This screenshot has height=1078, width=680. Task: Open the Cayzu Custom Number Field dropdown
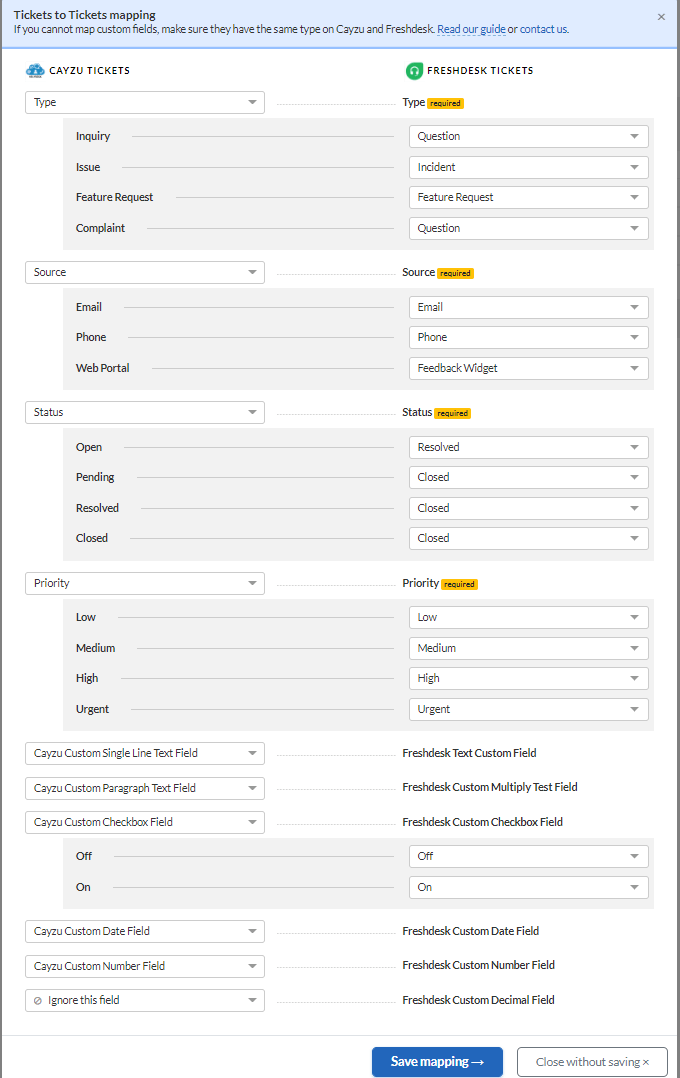[x=145, y=966]
